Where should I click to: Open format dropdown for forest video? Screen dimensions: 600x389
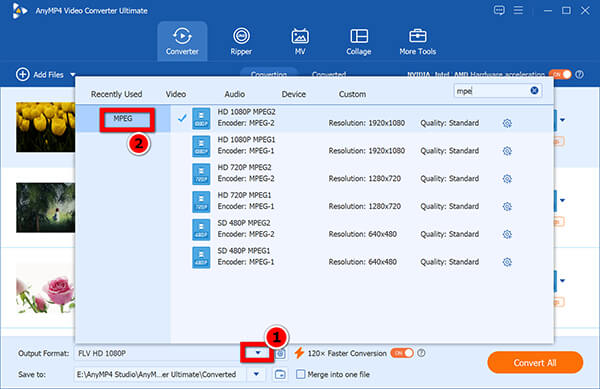[x=562, y=200]
